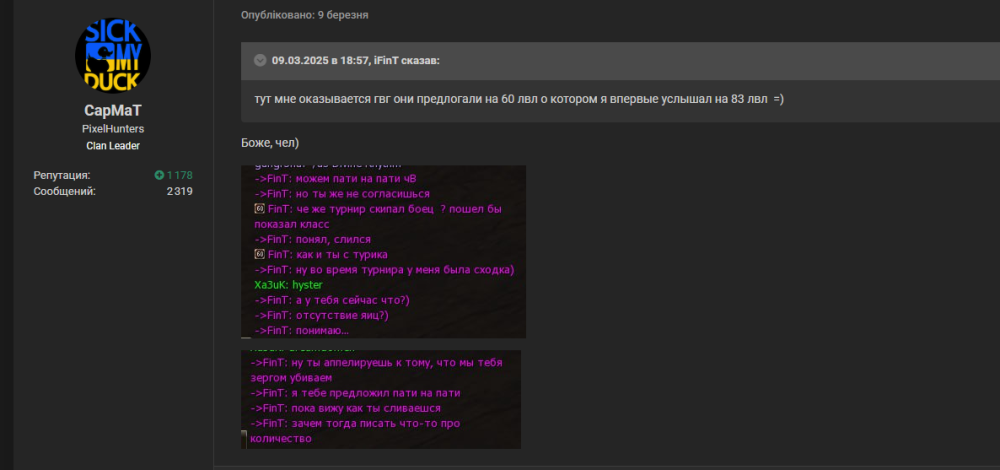The image size is (1000, 470).
Task: Open the second chat screenshot about зергом
Action: (x=381, y=399)
